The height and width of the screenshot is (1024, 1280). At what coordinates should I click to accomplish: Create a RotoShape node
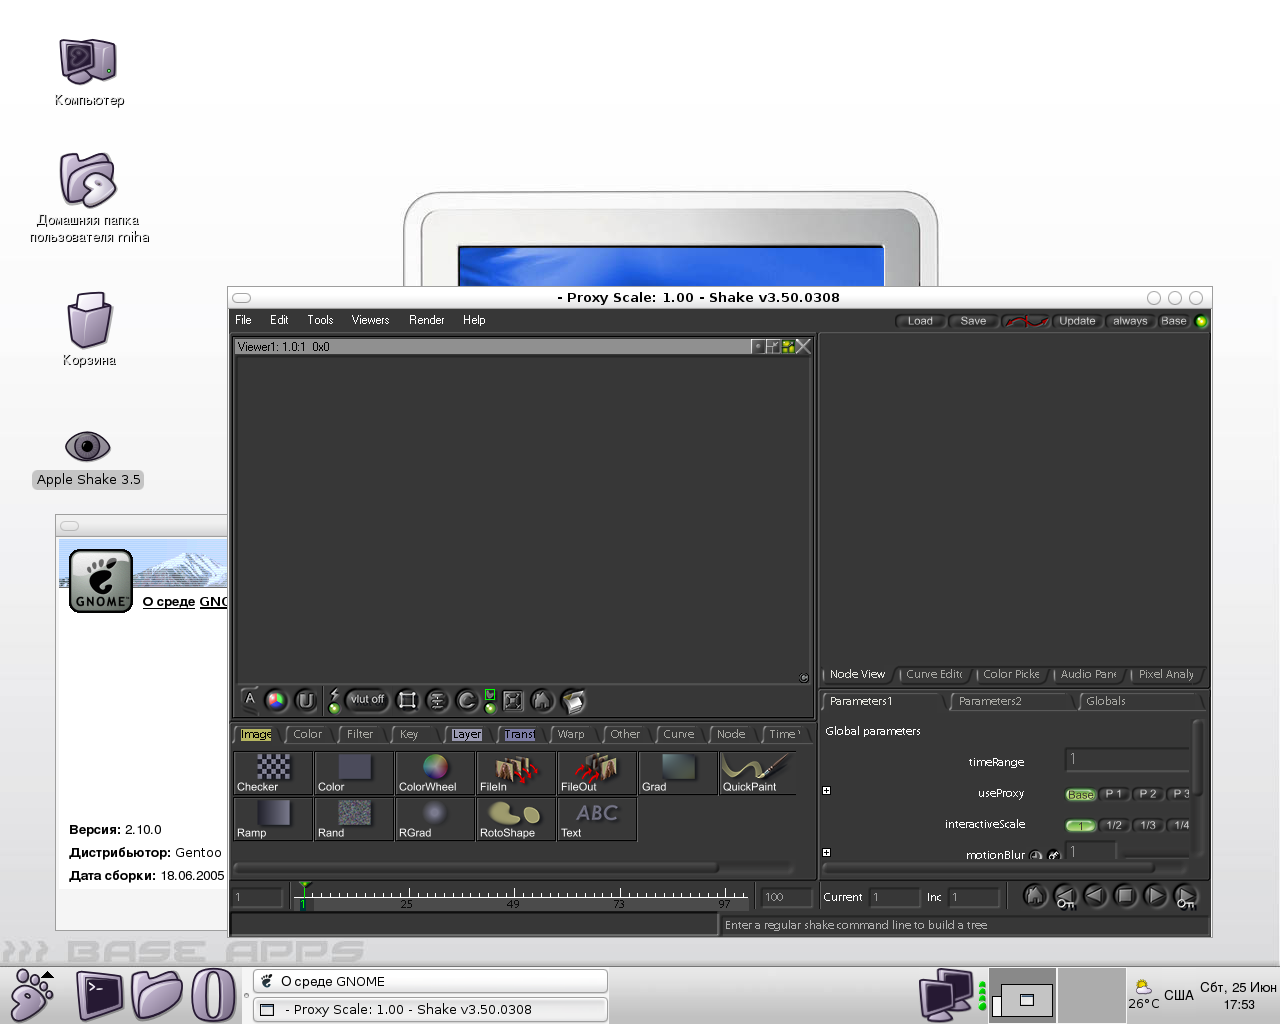coord(516,819)
